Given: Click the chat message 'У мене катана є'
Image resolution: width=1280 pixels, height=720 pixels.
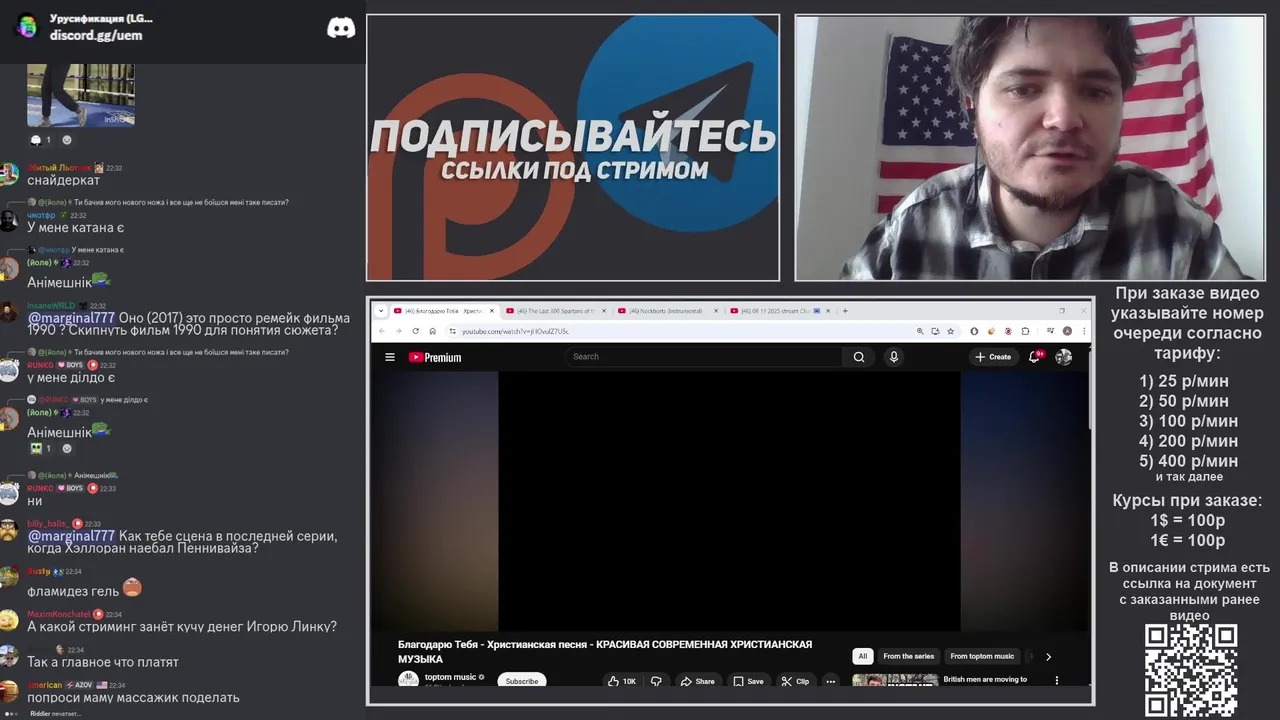Looking at the screenshot, I should tap(75, 228).
